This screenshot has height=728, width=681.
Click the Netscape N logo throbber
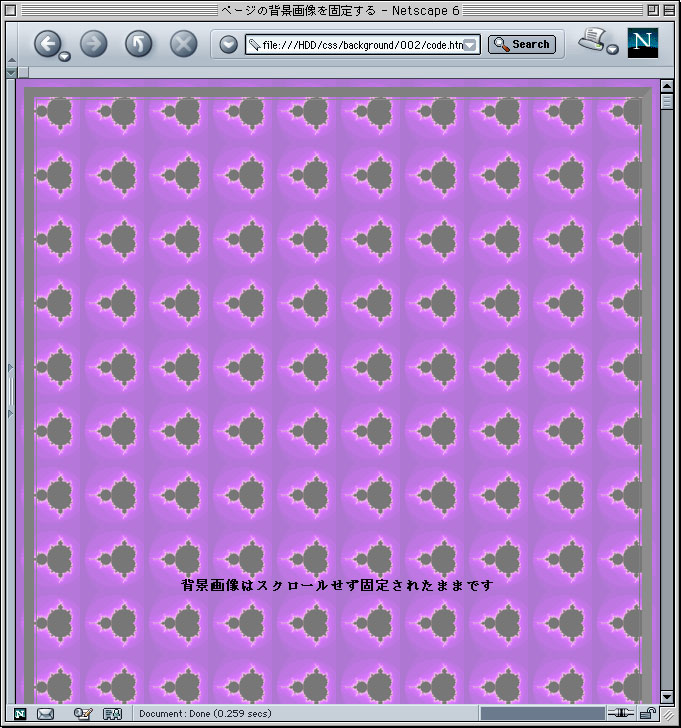(643, 43)
